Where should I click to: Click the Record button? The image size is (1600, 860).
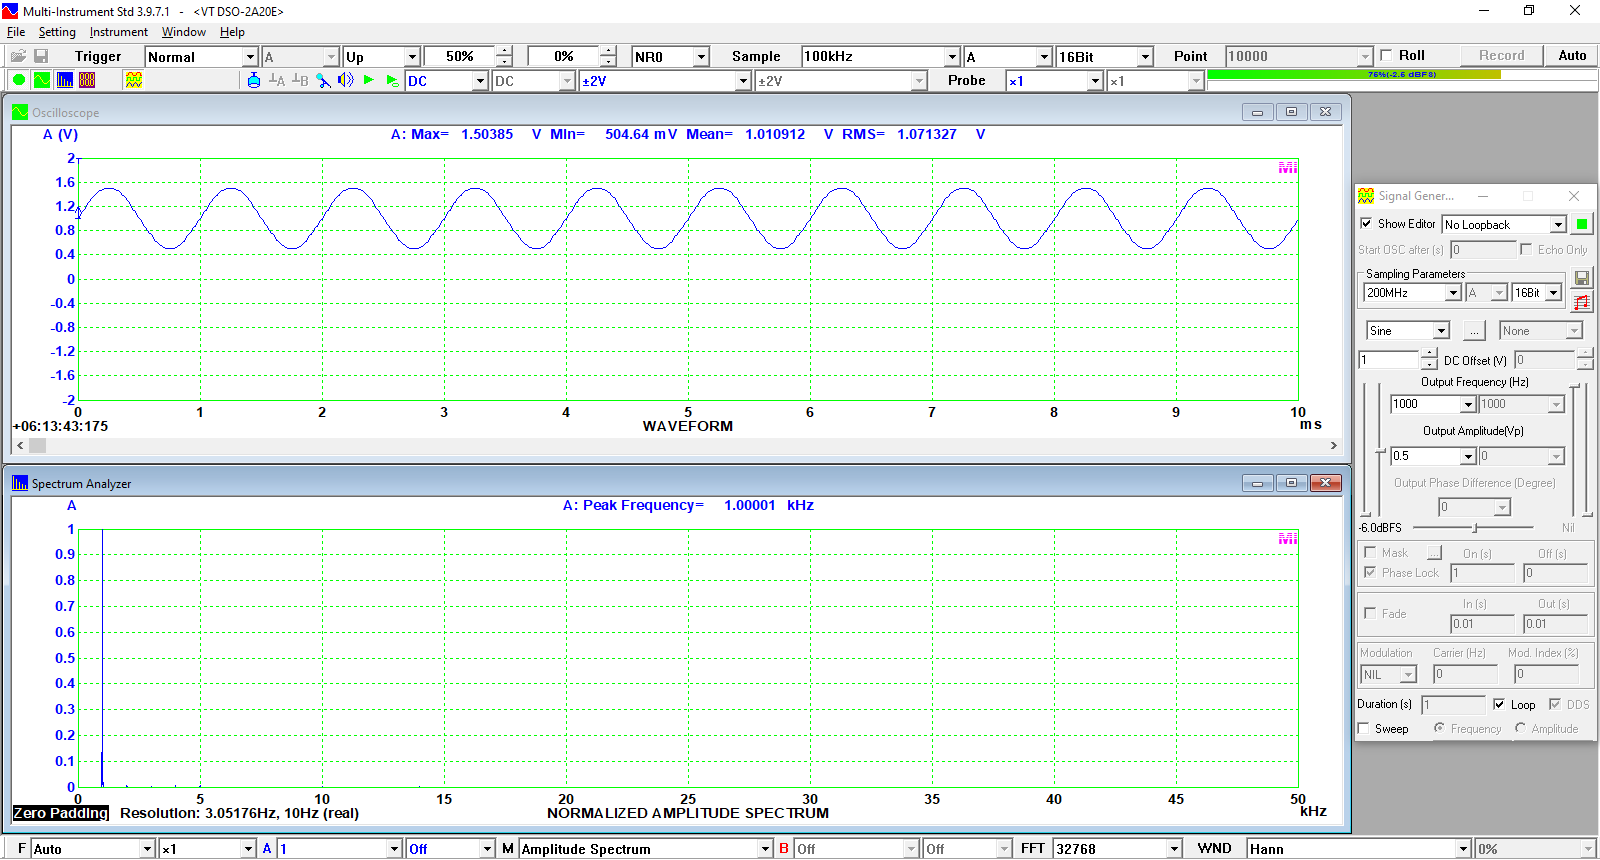click(1502, 56)
